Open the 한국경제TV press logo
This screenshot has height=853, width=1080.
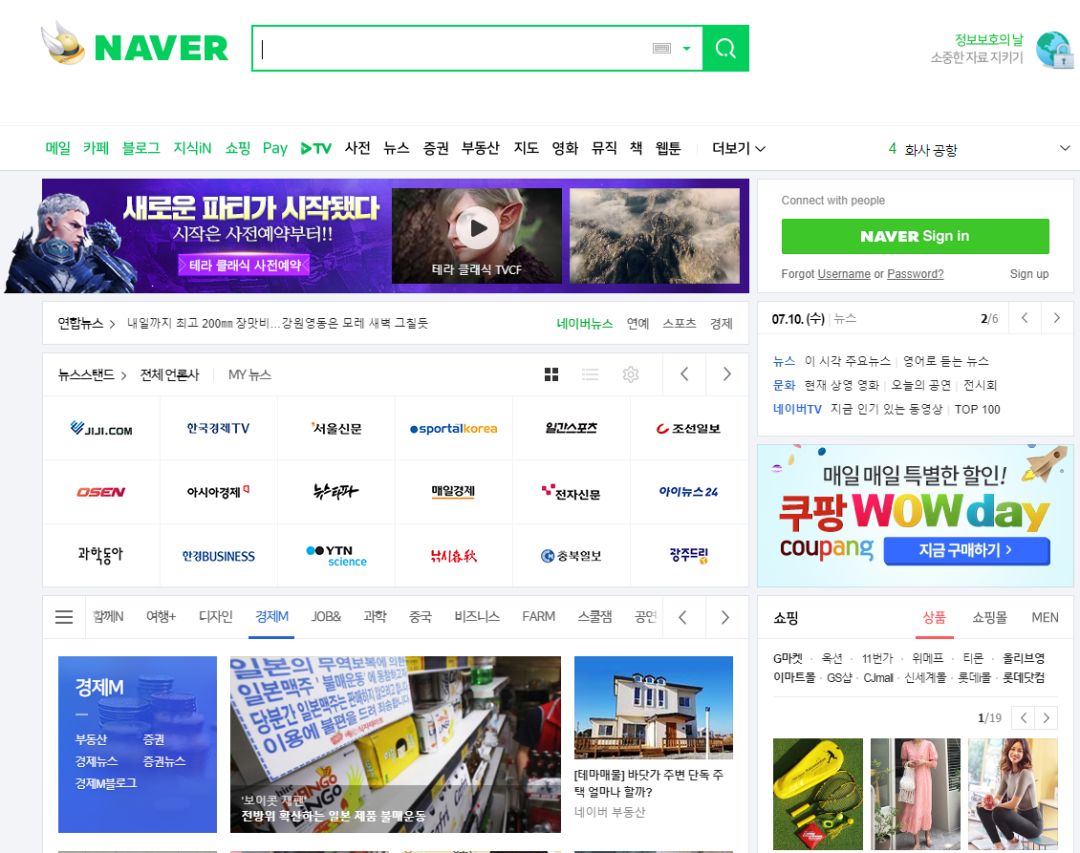(x=218, y=429)
